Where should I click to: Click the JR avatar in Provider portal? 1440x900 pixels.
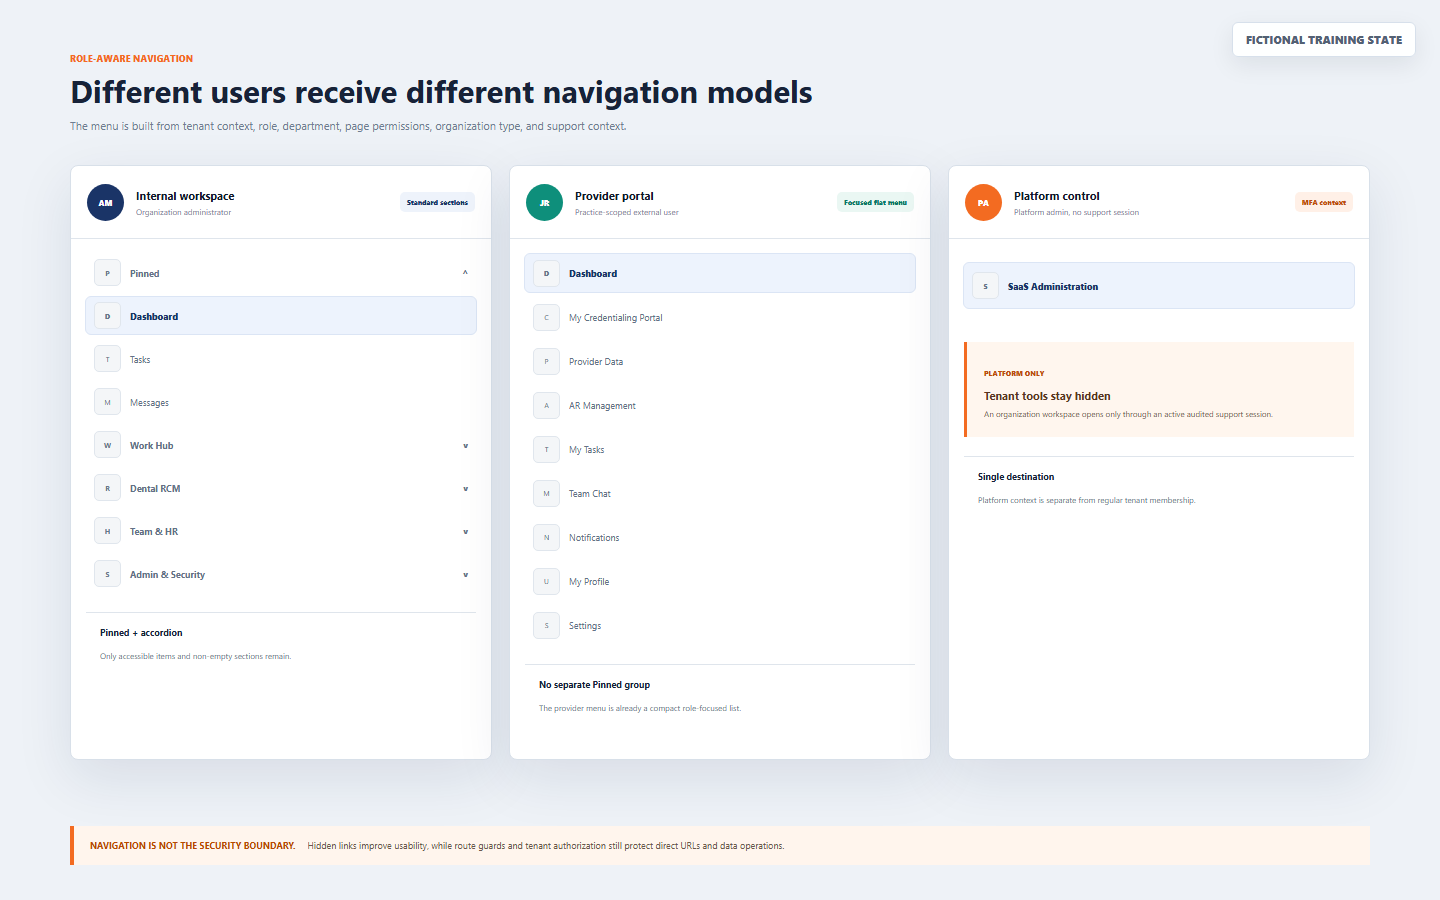pyautogui.click(x=544, y=202)
